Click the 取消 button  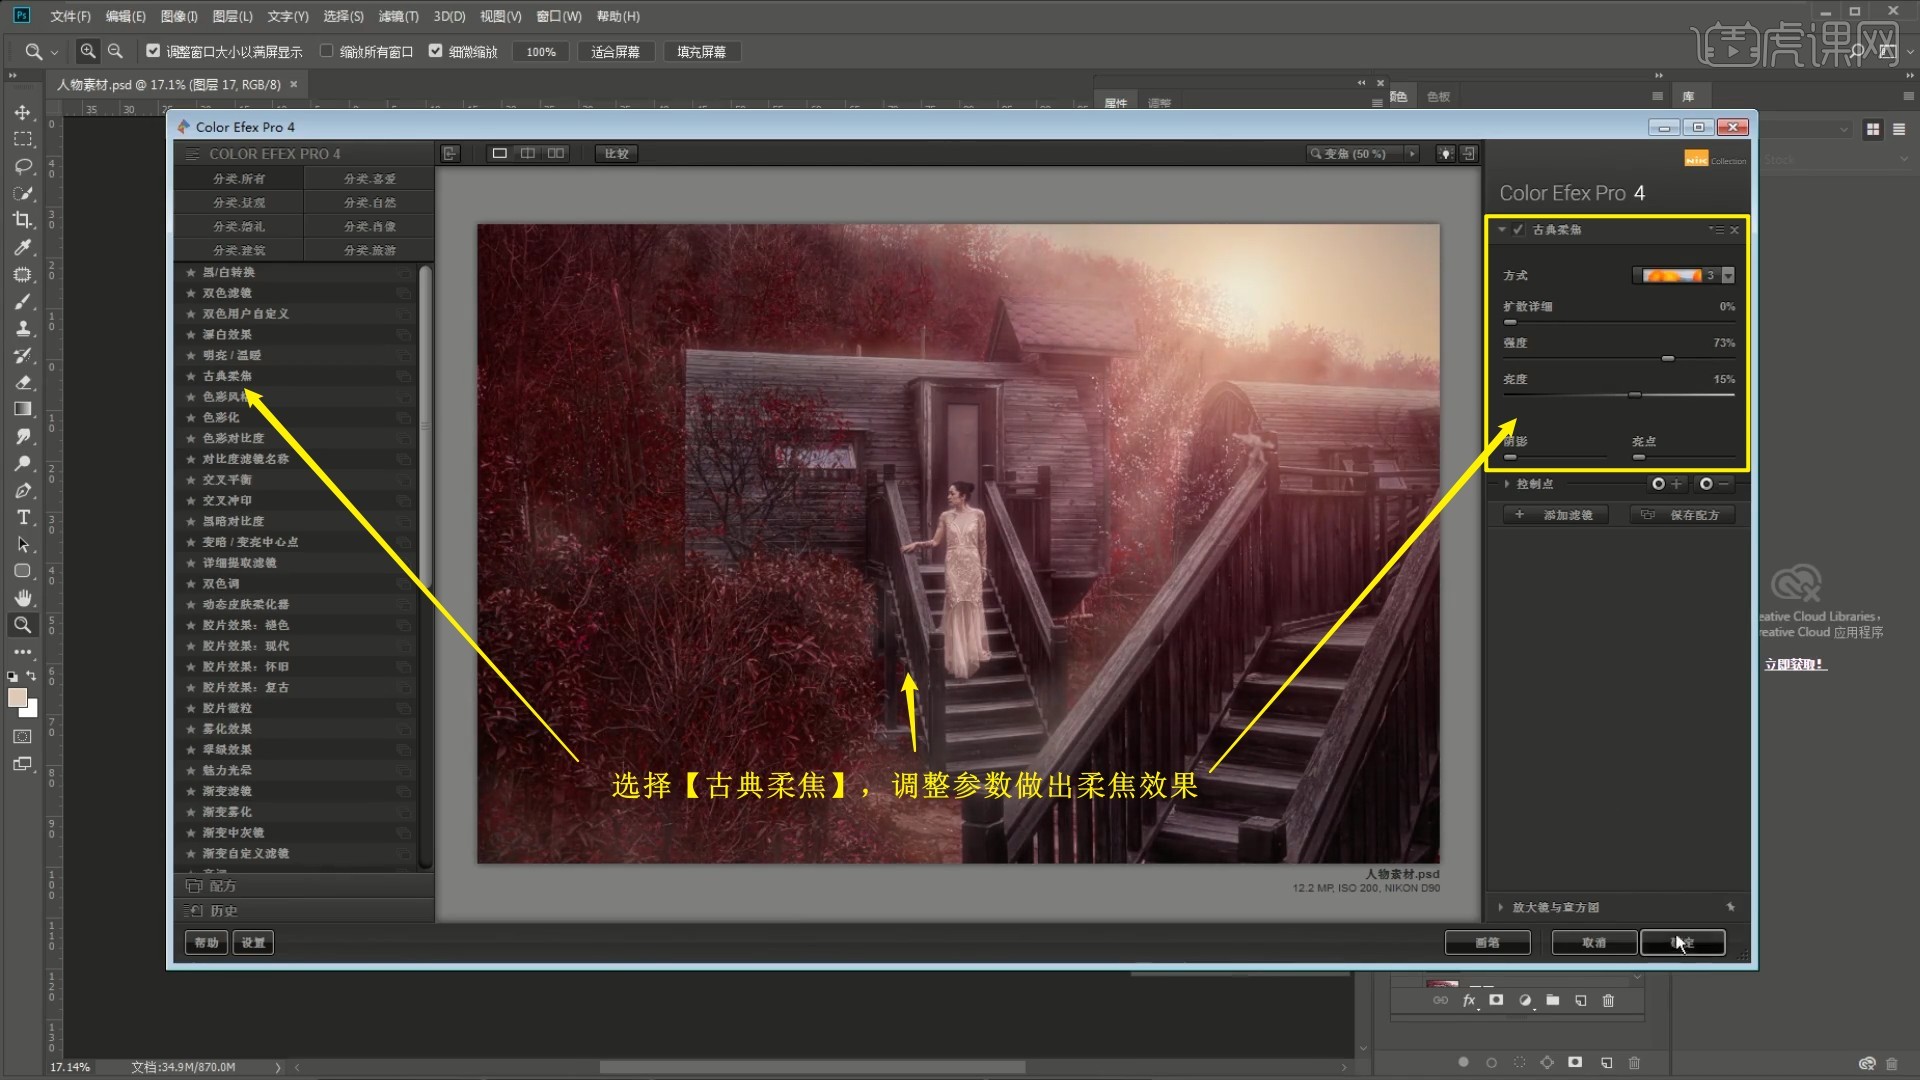[1593, 943]
